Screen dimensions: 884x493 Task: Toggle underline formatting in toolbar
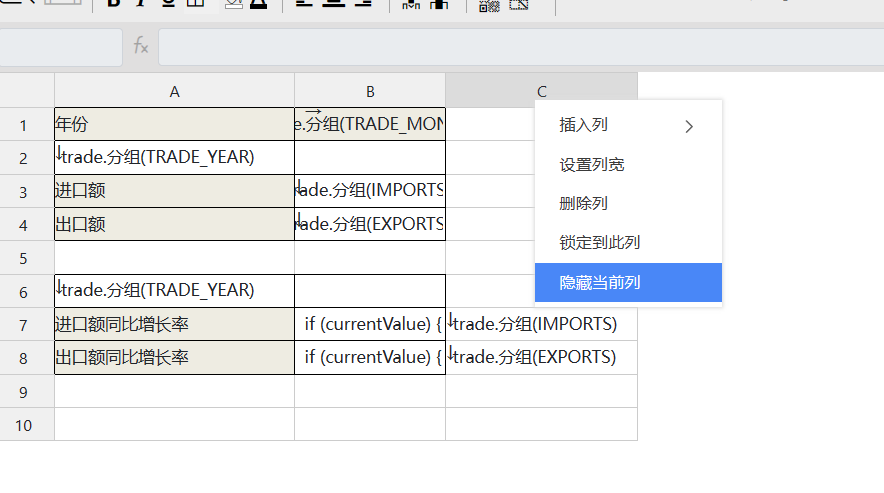(168, 3)
